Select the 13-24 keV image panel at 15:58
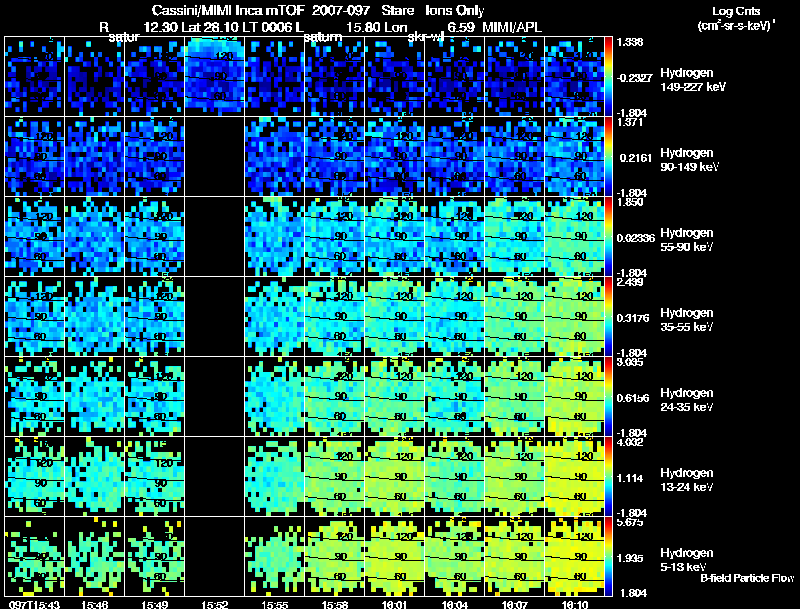This screenshot has height=609, width=800. coord(335,477)
